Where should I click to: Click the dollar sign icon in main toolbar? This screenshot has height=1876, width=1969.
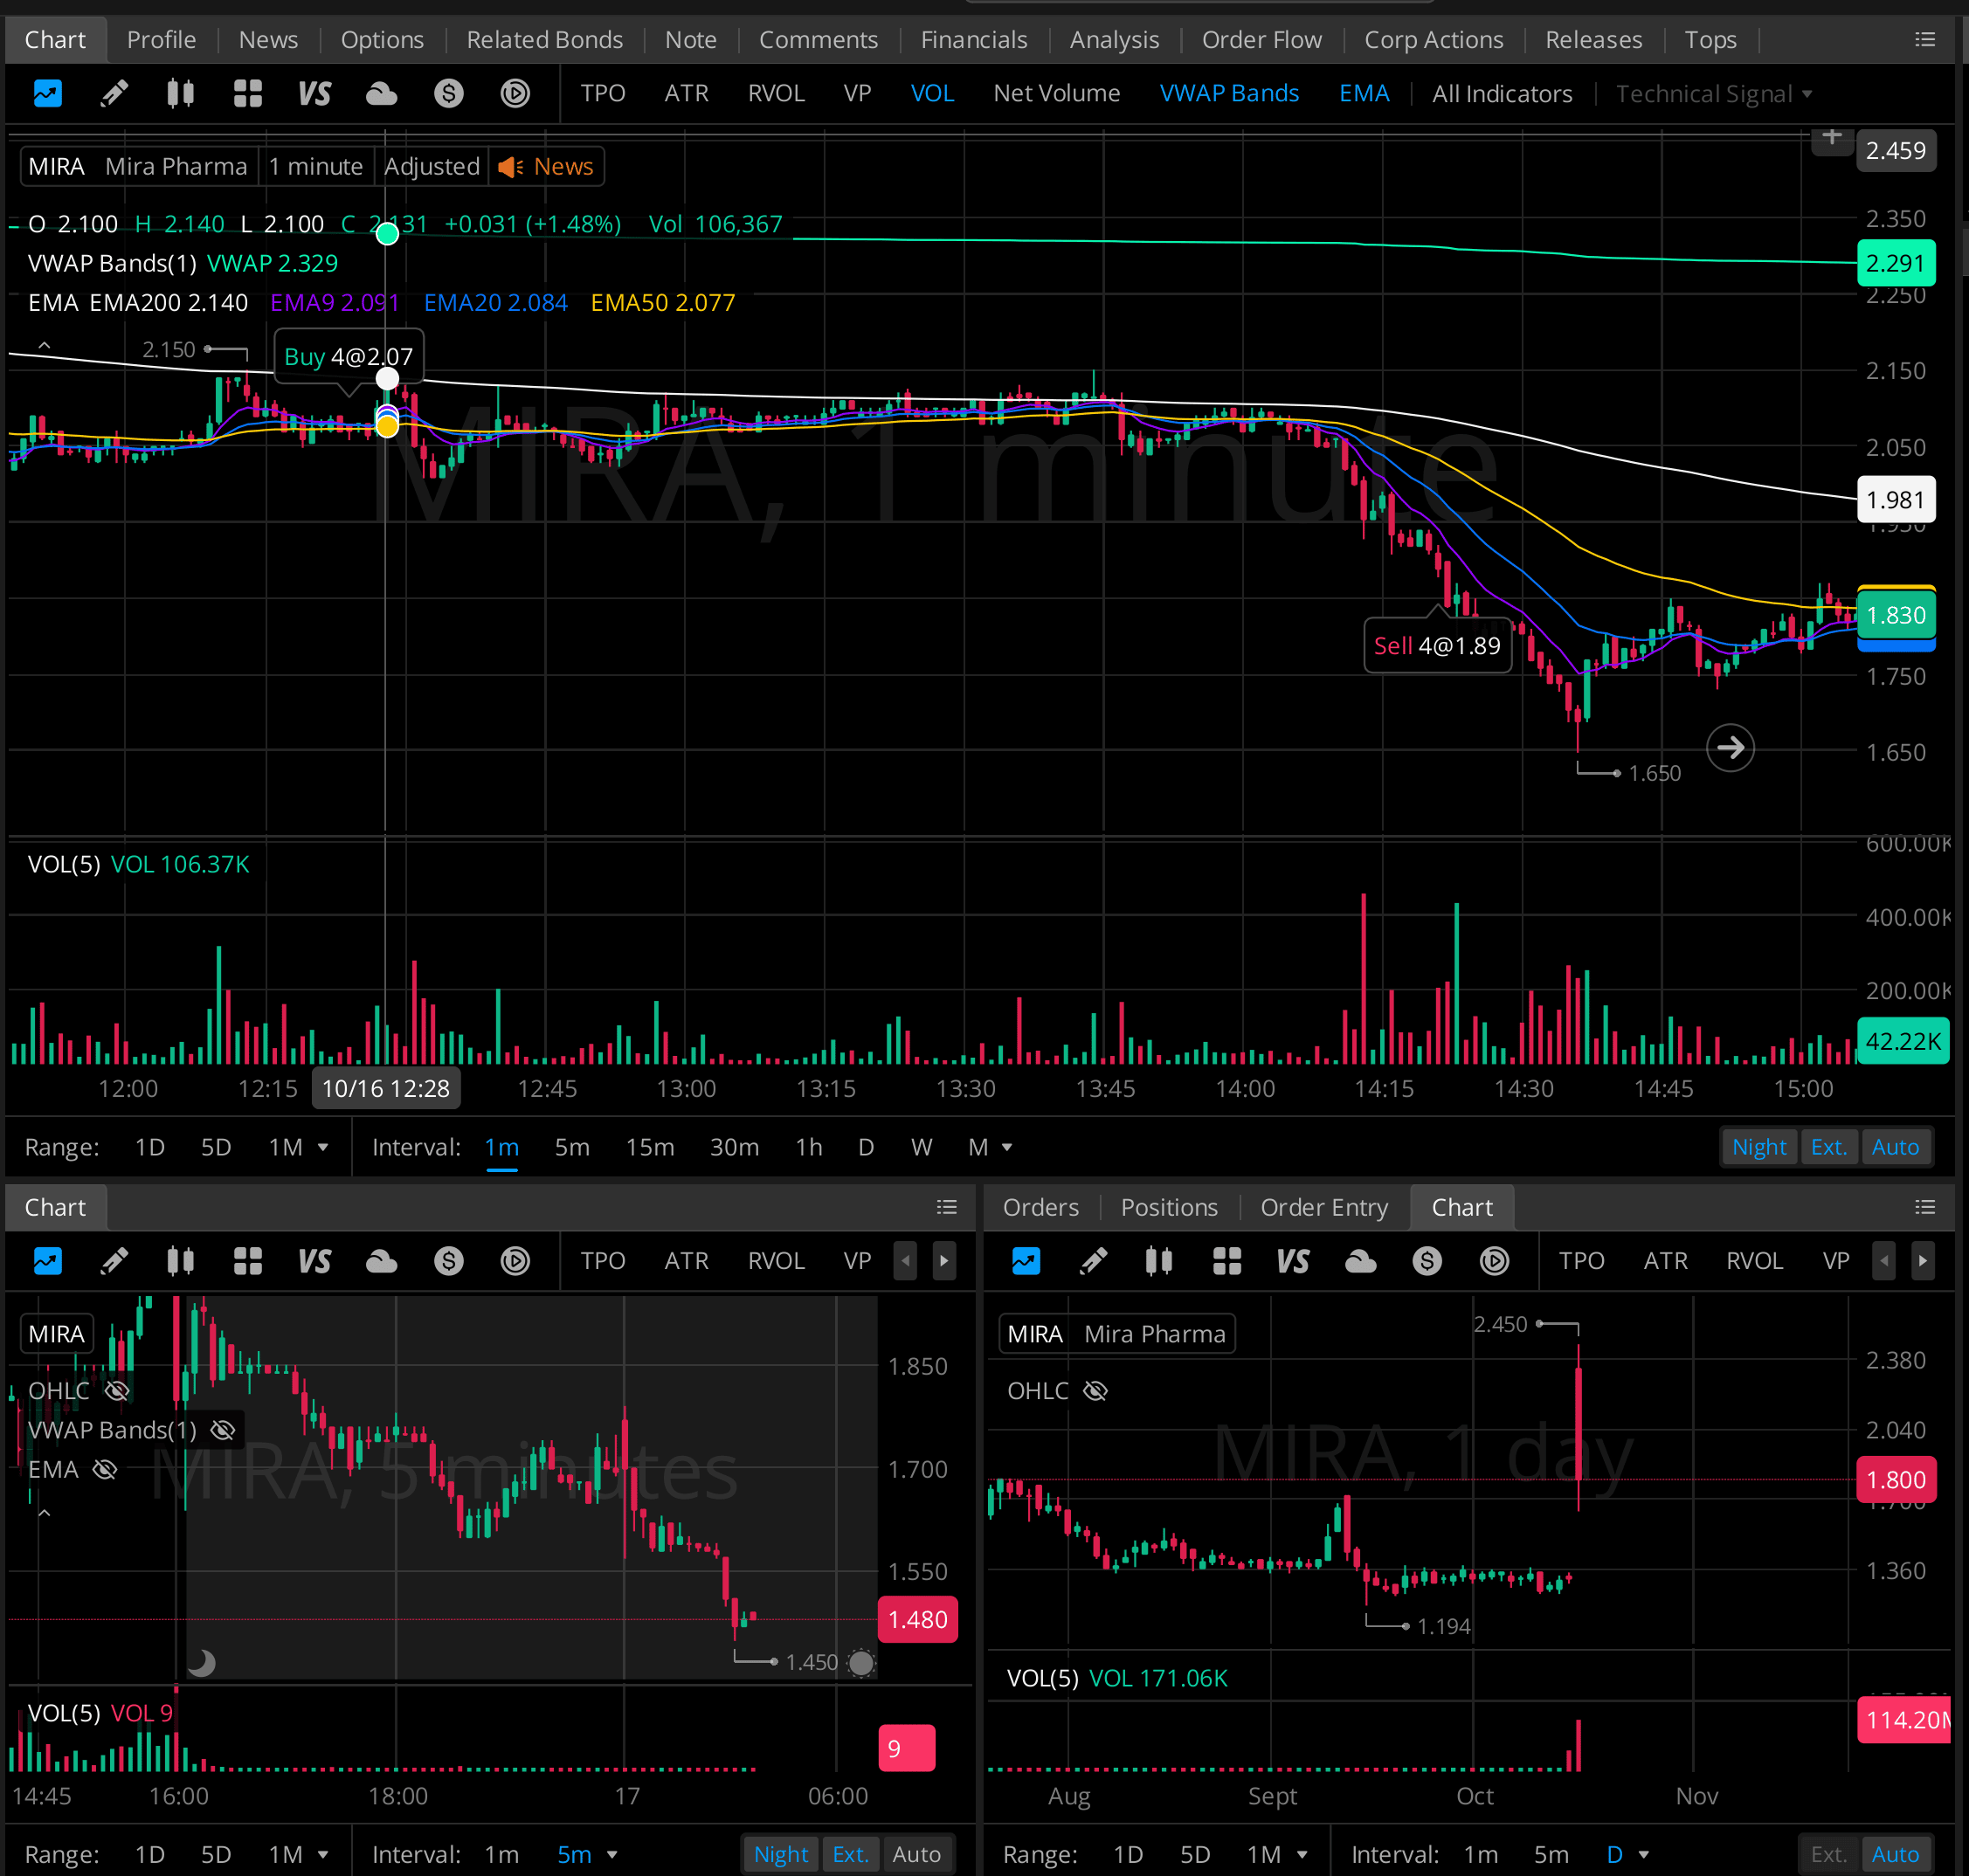[x=448, y=93]
